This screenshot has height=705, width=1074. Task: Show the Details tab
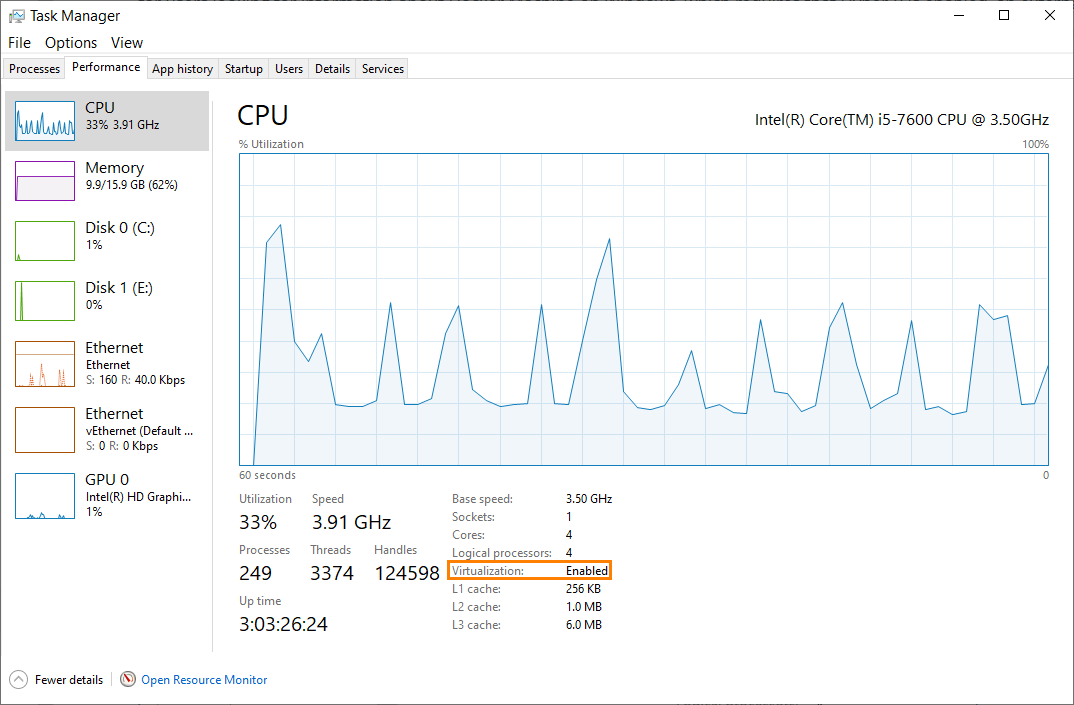point(332,69)
